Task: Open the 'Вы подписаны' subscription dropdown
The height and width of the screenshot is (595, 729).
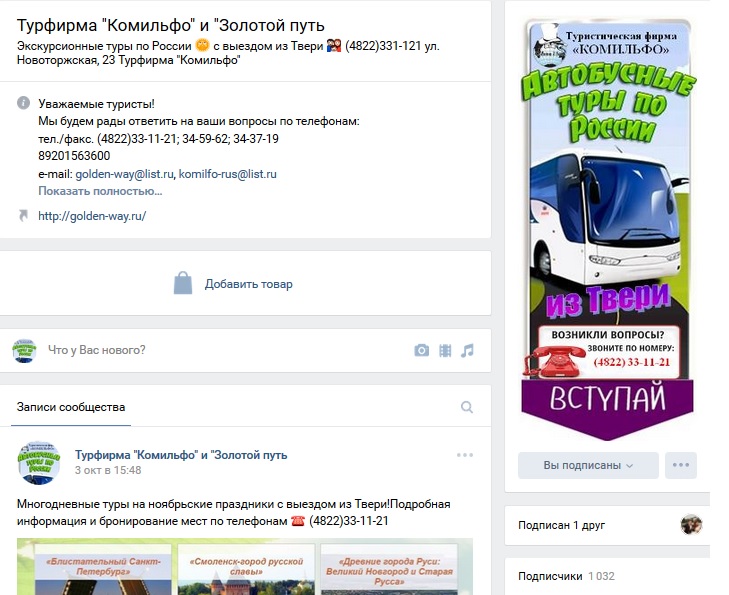Action: click(x=588, y=465)
